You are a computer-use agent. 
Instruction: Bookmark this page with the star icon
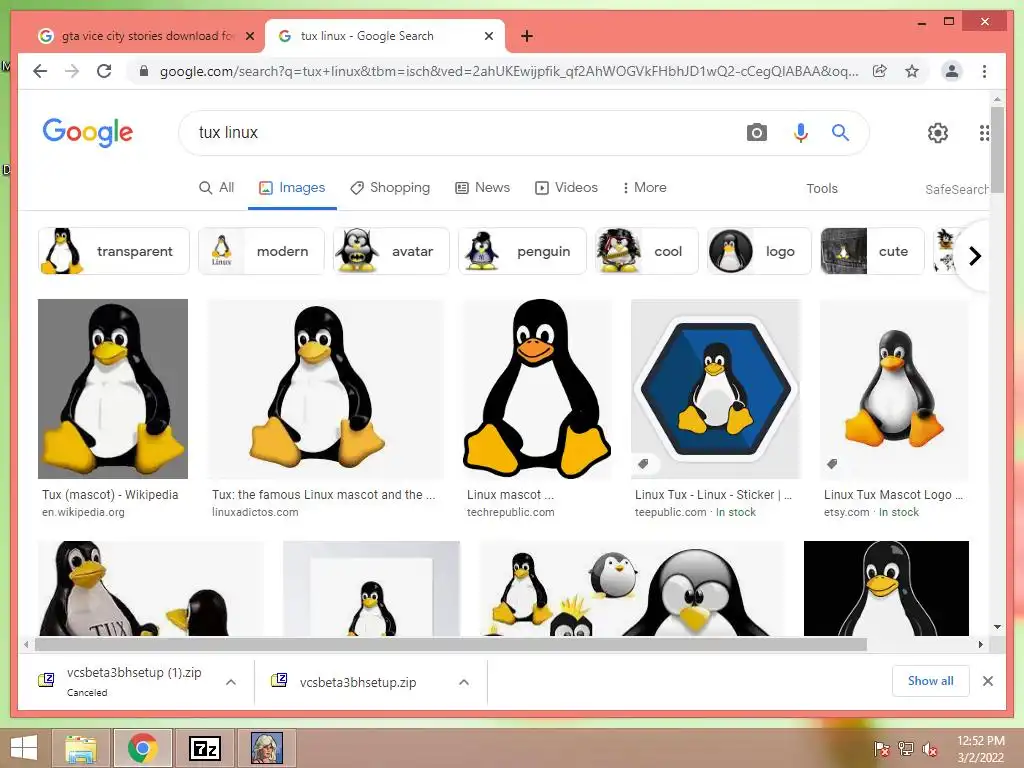912,71
